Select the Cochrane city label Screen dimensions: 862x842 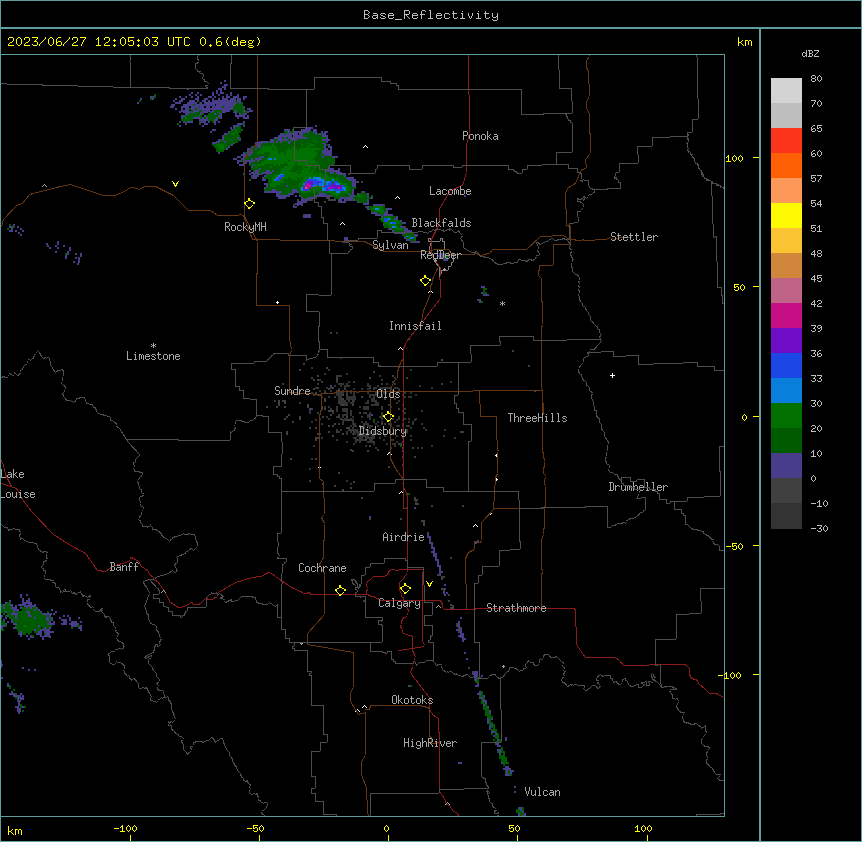322,568
